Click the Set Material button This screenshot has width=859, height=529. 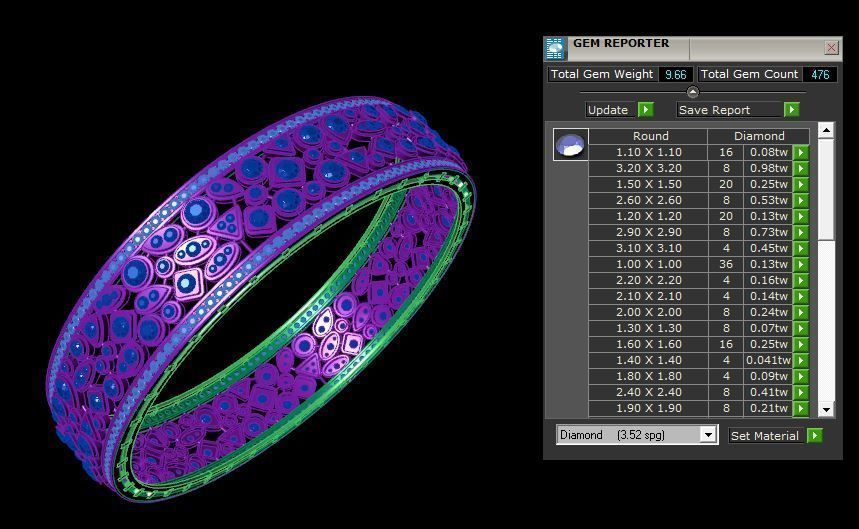768,436
